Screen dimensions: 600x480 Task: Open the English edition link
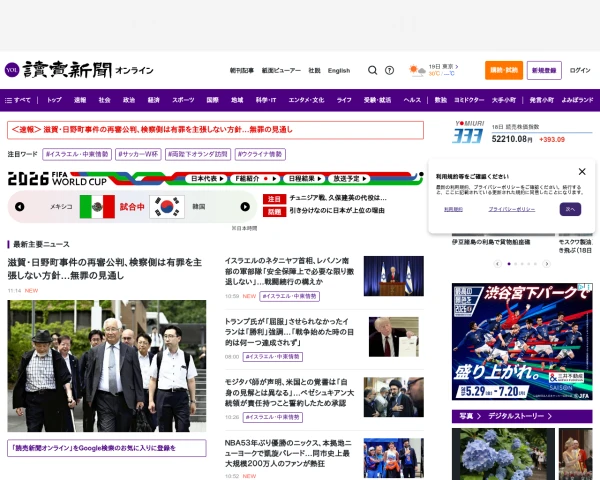tap(339, 70)
